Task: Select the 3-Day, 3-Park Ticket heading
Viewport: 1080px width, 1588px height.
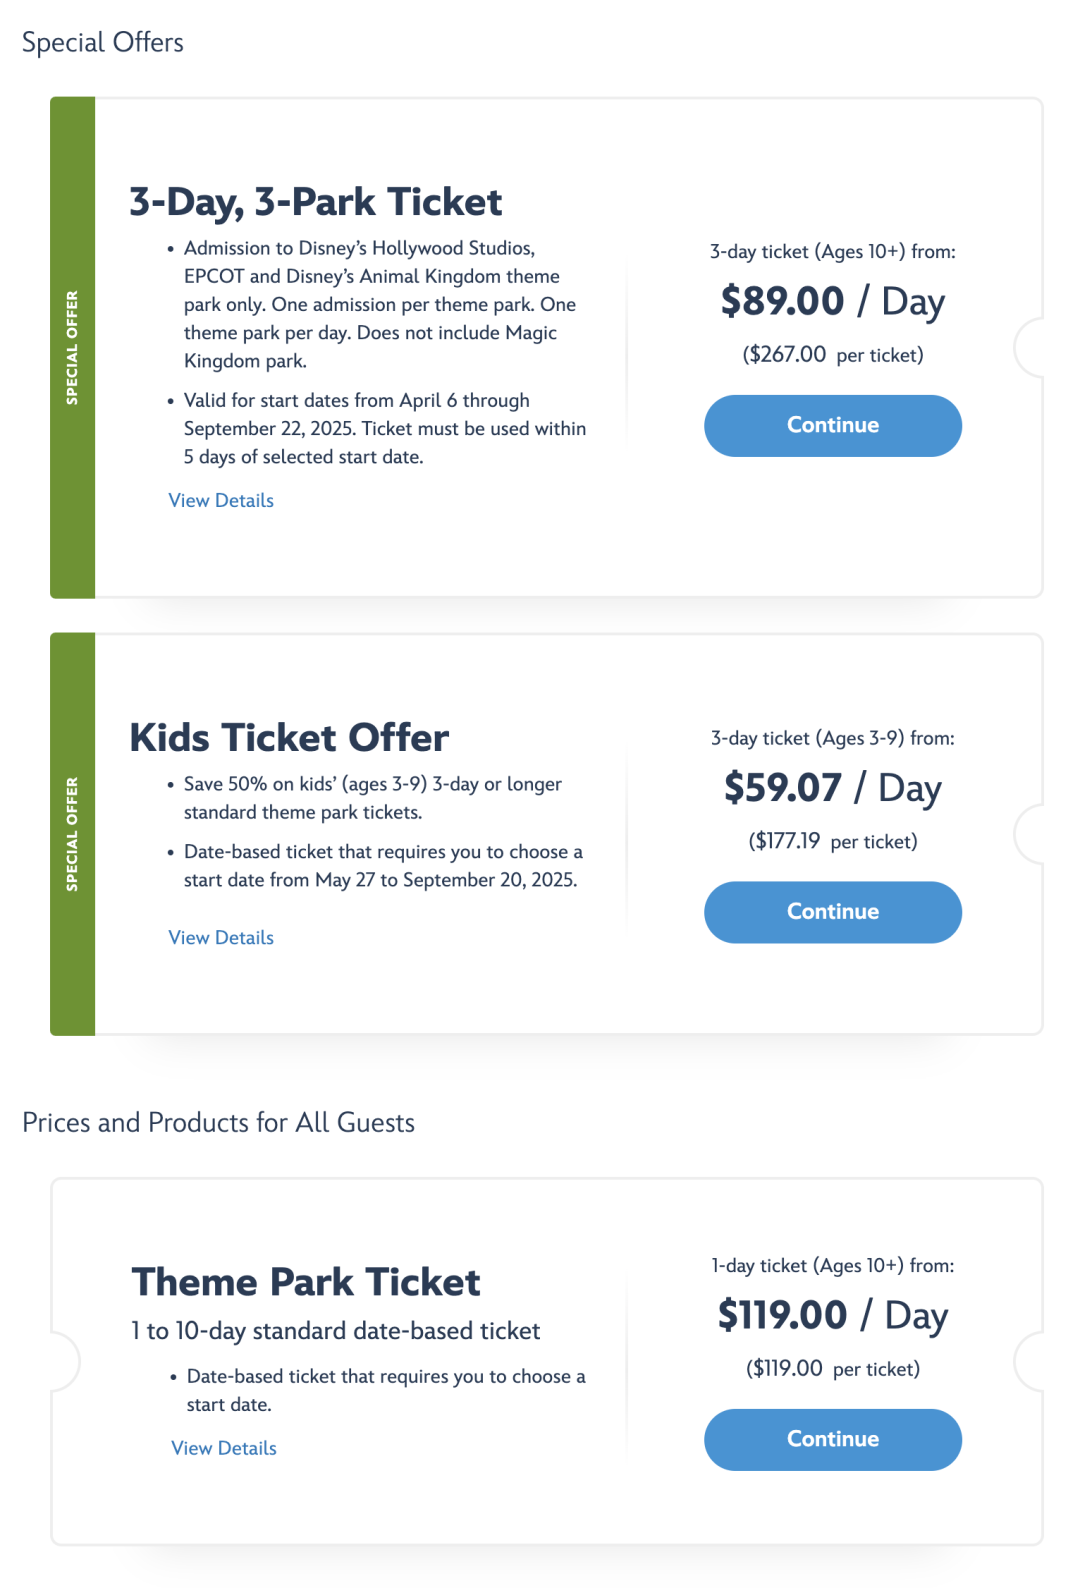Action: [316, 202]
